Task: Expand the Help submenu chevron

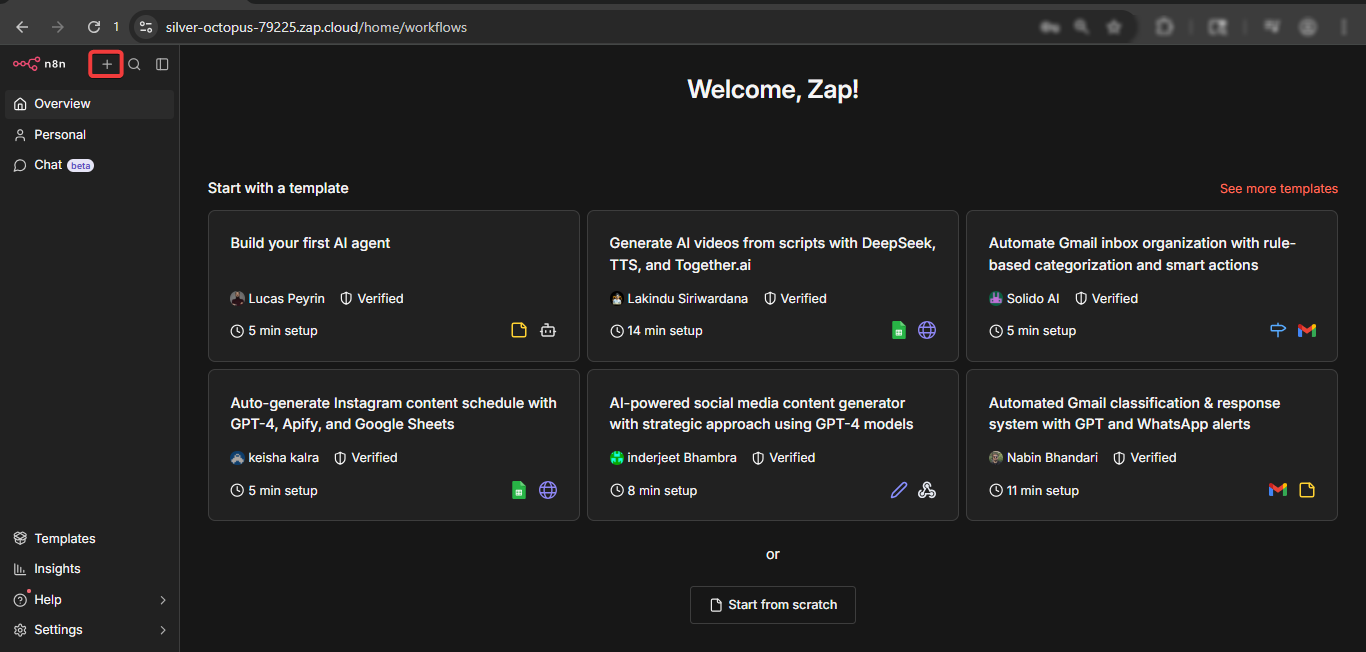Action: pyautogui.click(x=163, y=600)
